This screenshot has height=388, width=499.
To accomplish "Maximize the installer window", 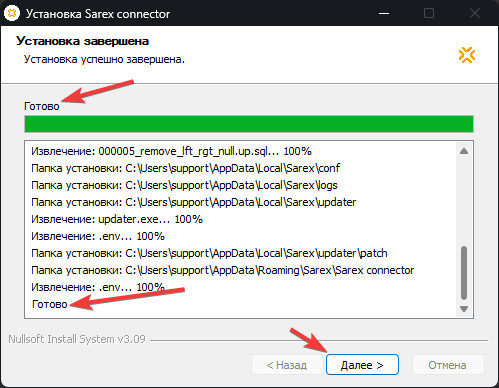I will [x=429, y=13].
